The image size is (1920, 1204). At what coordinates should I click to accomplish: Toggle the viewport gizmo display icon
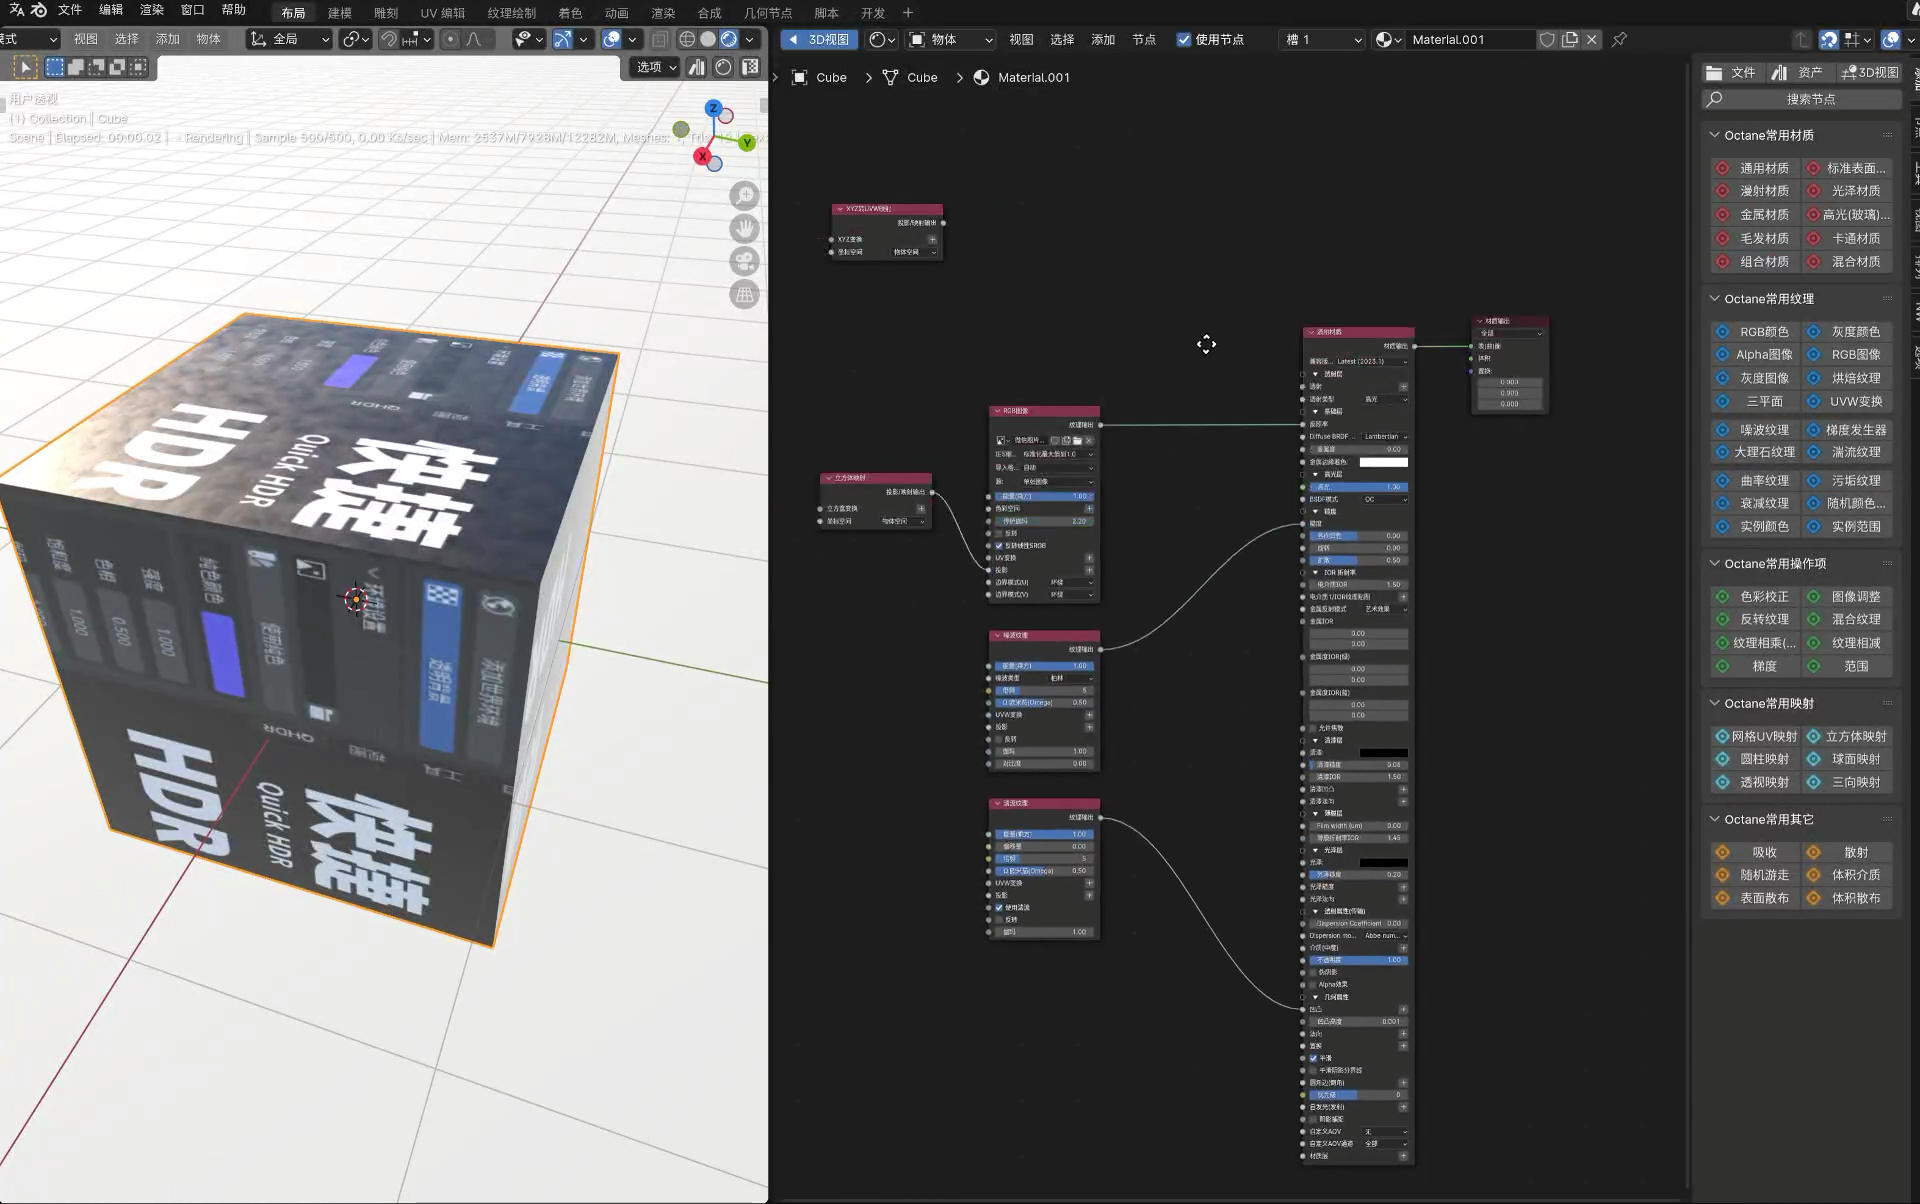click(563, 39)
